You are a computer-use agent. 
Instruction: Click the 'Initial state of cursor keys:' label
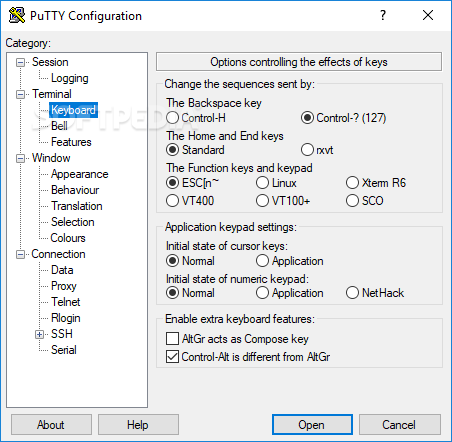227,246
